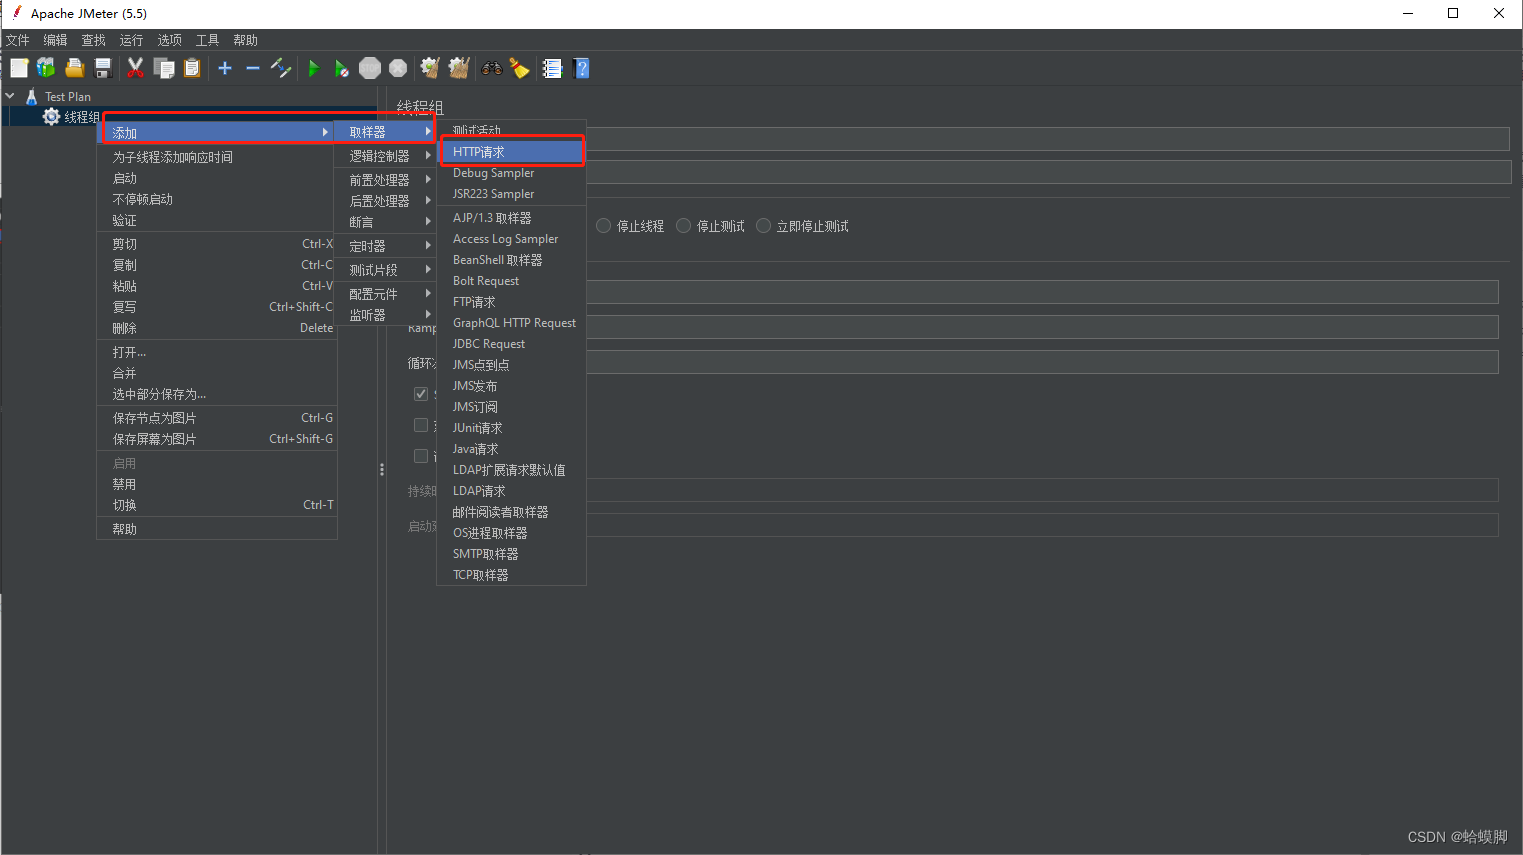Choose HTTP请求 in the sampler submenu

[x=512, y=152]
